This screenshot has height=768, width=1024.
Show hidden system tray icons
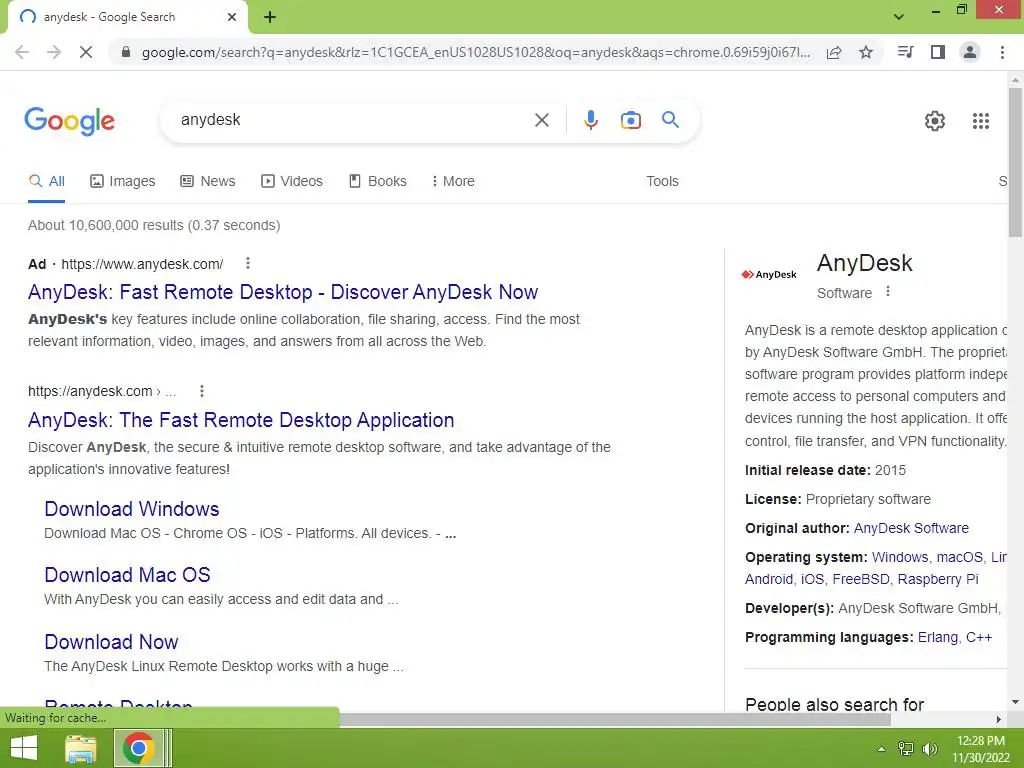coord(881,749)
